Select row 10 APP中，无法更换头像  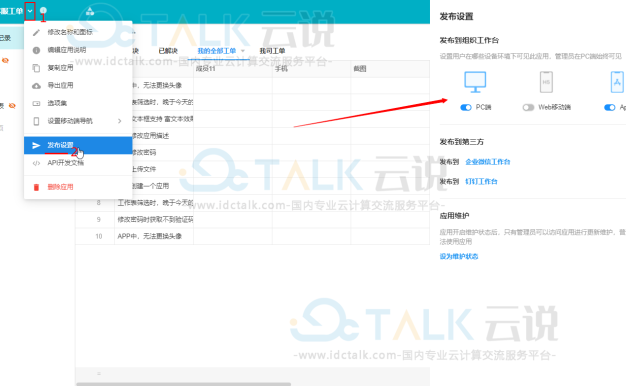[155, 236]
